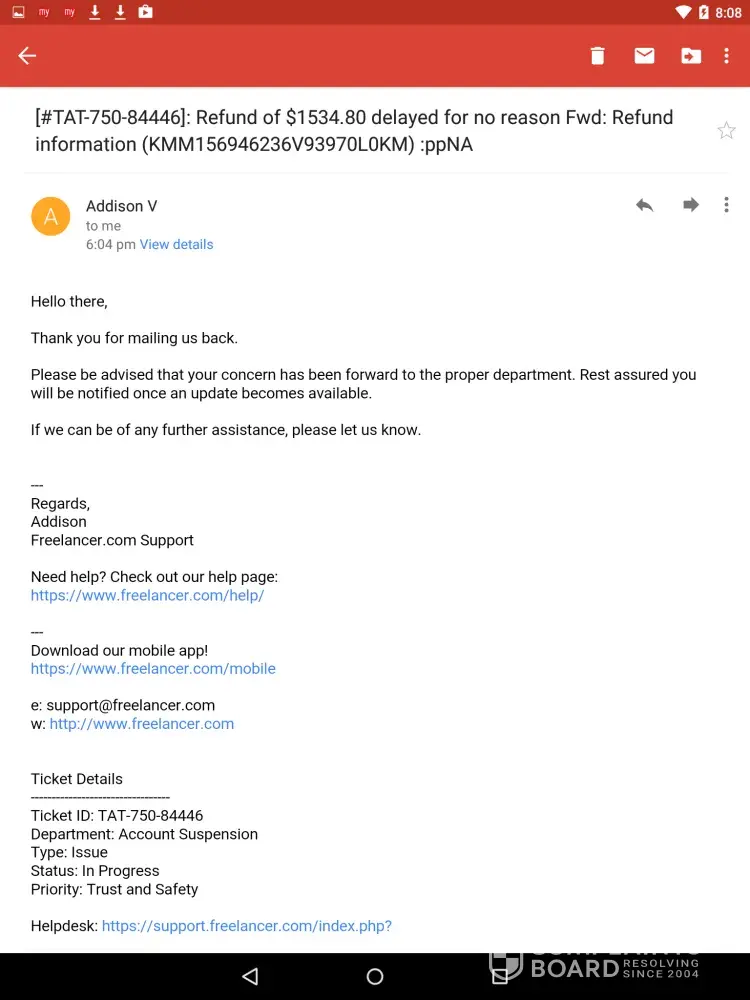Go back using the top-left arrow
Screen dimensions: 750x1000
(27, 56)
